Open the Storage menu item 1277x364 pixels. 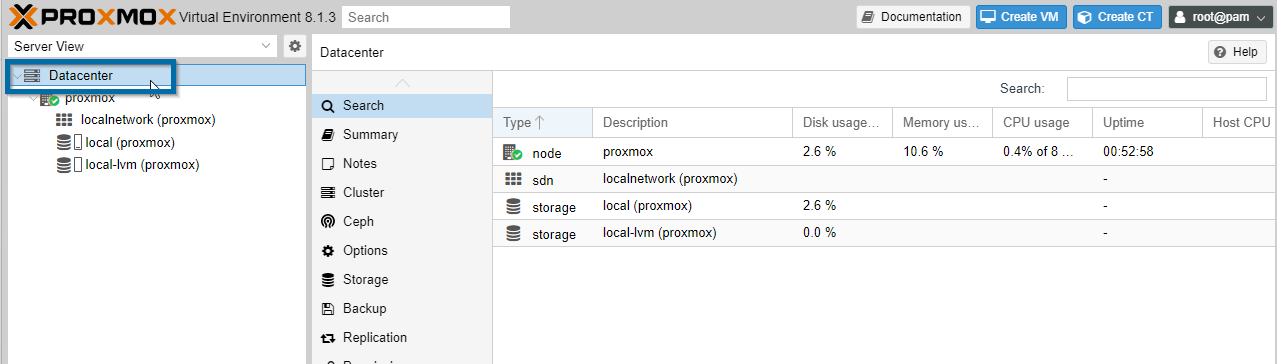coord(402,279)
